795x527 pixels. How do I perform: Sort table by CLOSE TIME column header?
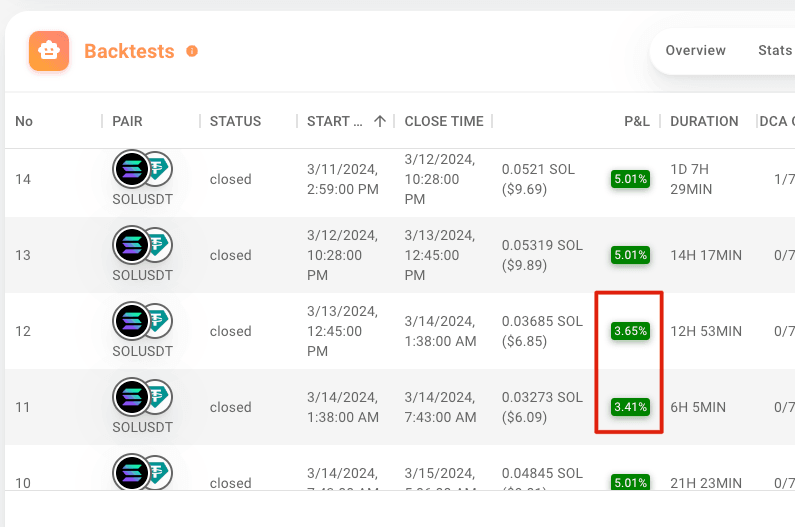click(x=443, y=121)
